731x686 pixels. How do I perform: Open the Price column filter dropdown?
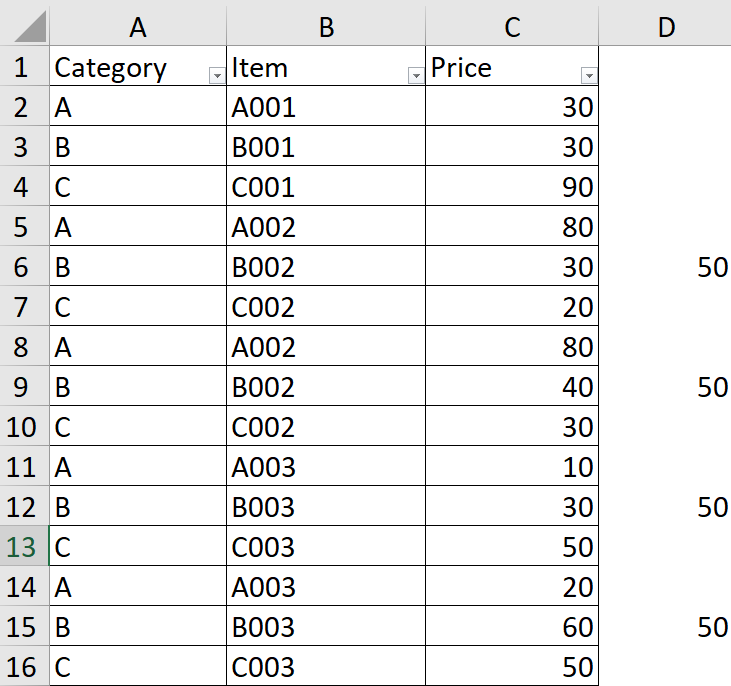point(588,76)
